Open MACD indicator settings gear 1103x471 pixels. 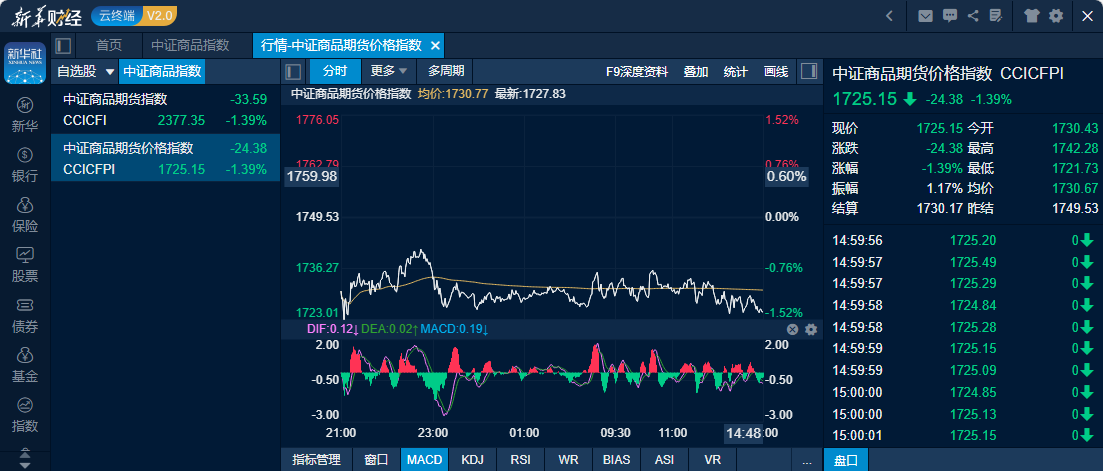pyautogui.click(x=811, y=329)
